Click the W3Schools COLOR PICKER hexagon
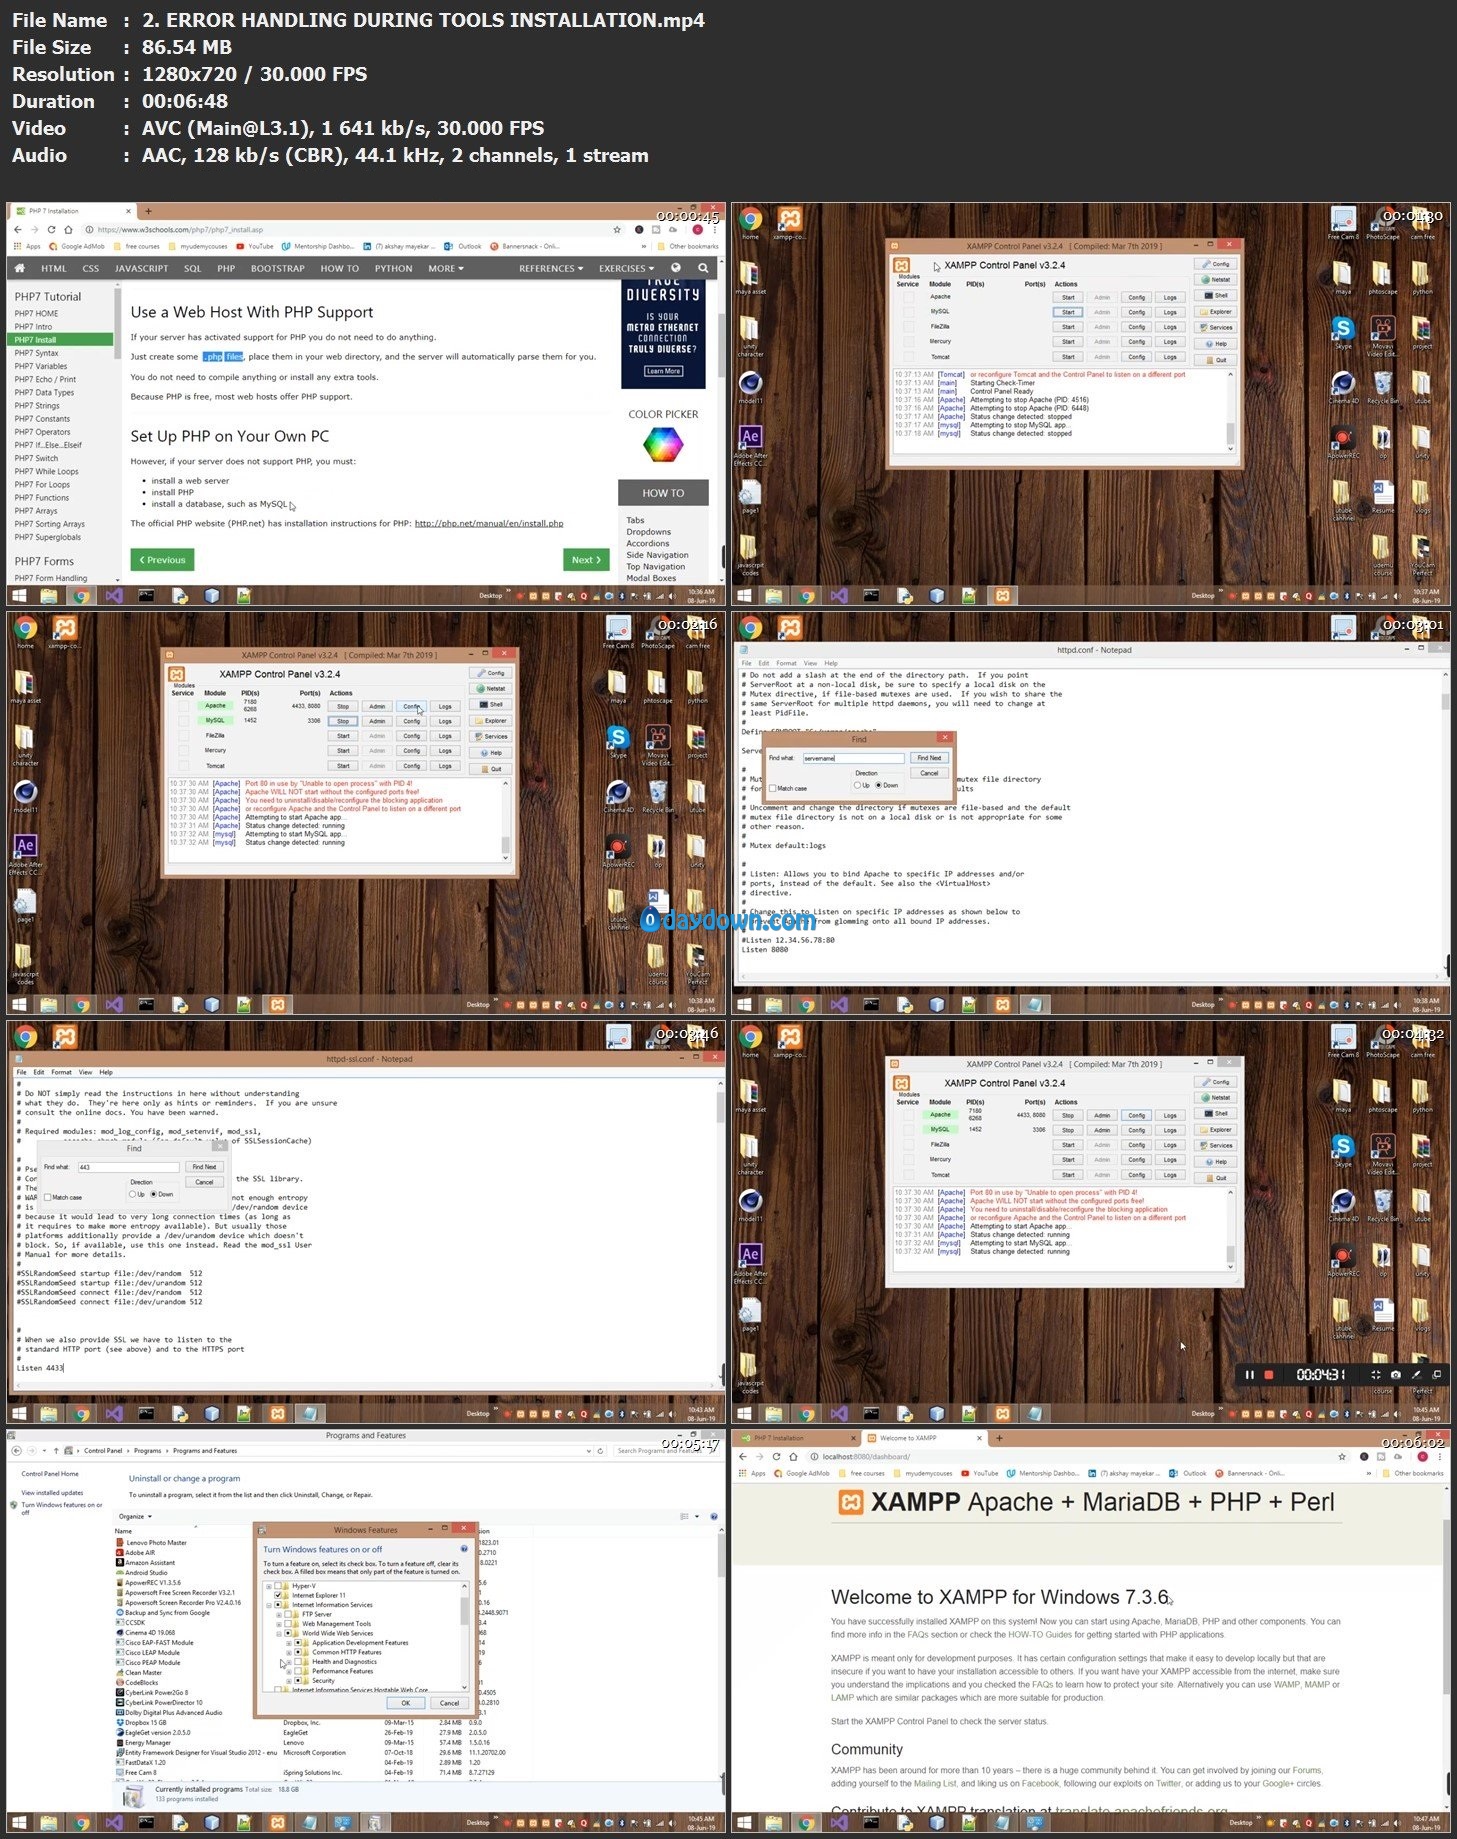1457x1839 pixels. click(662, 444)
